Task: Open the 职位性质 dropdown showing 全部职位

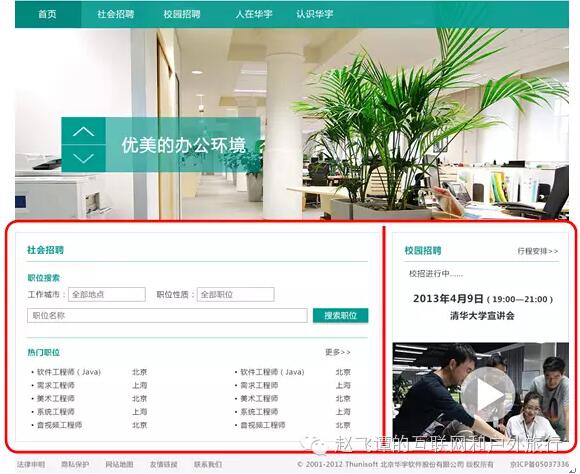Action: pos(236,295)
